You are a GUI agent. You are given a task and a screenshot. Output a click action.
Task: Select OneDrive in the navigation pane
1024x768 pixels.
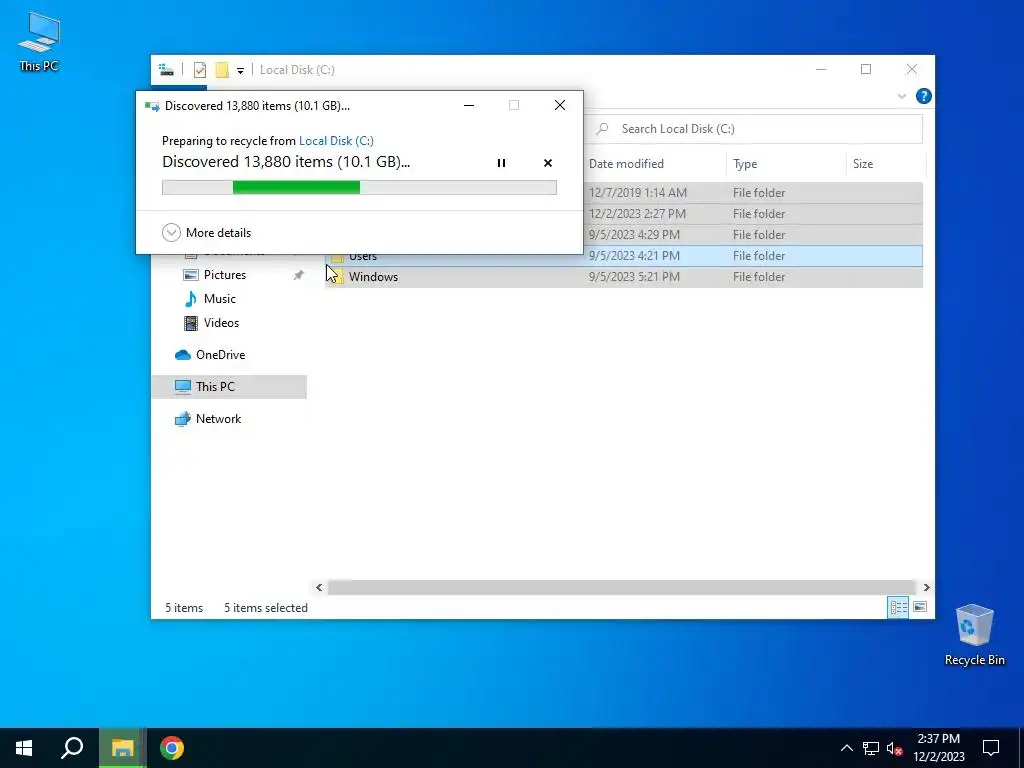(x=221, y=355)
